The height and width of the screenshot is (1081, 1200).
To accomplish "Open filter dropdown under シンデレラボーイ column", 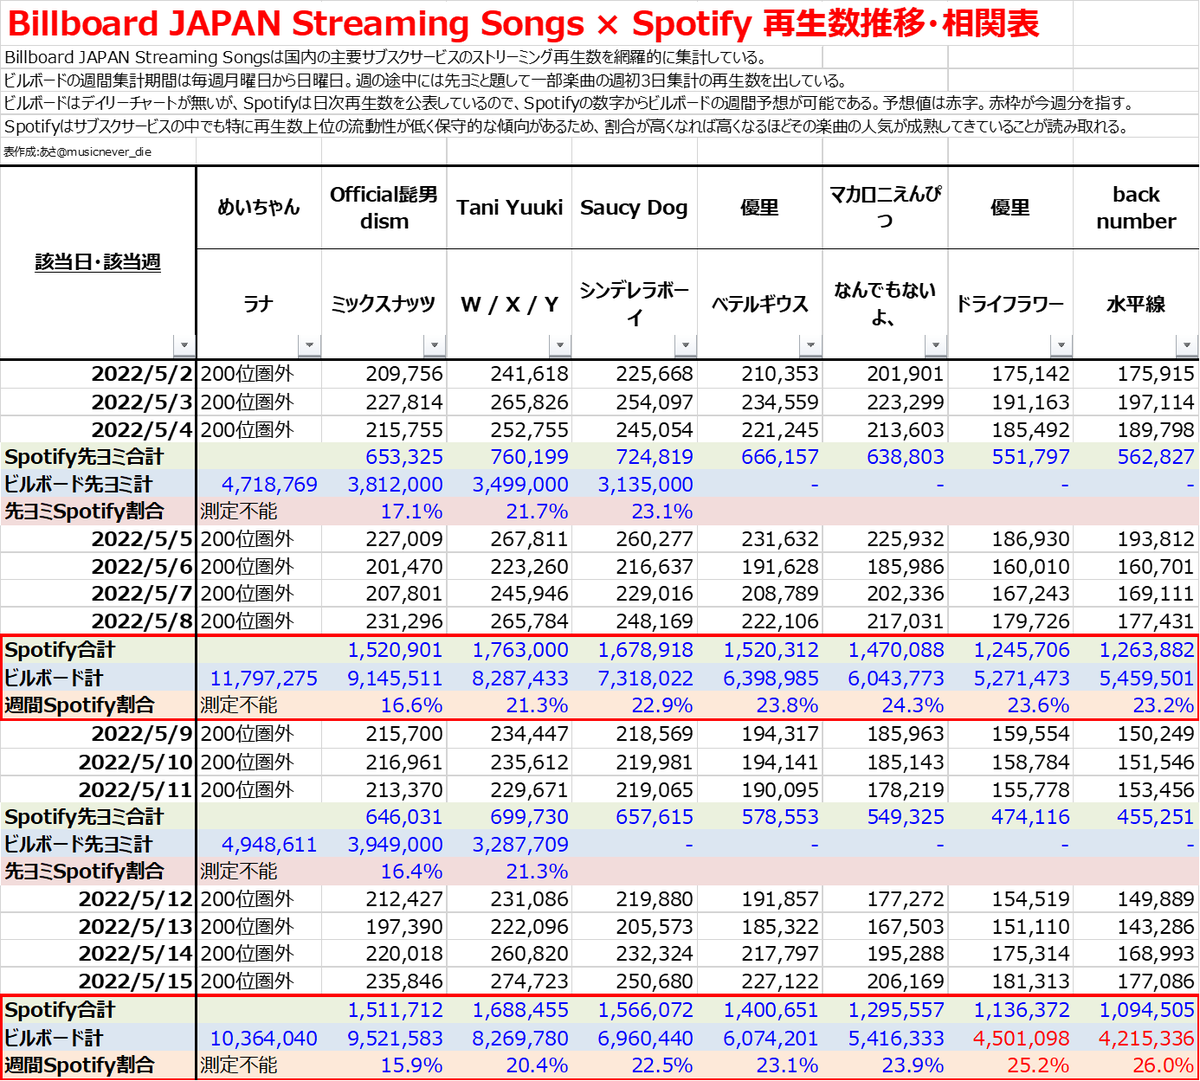I will pyautogui.click(x=685, y=346).
